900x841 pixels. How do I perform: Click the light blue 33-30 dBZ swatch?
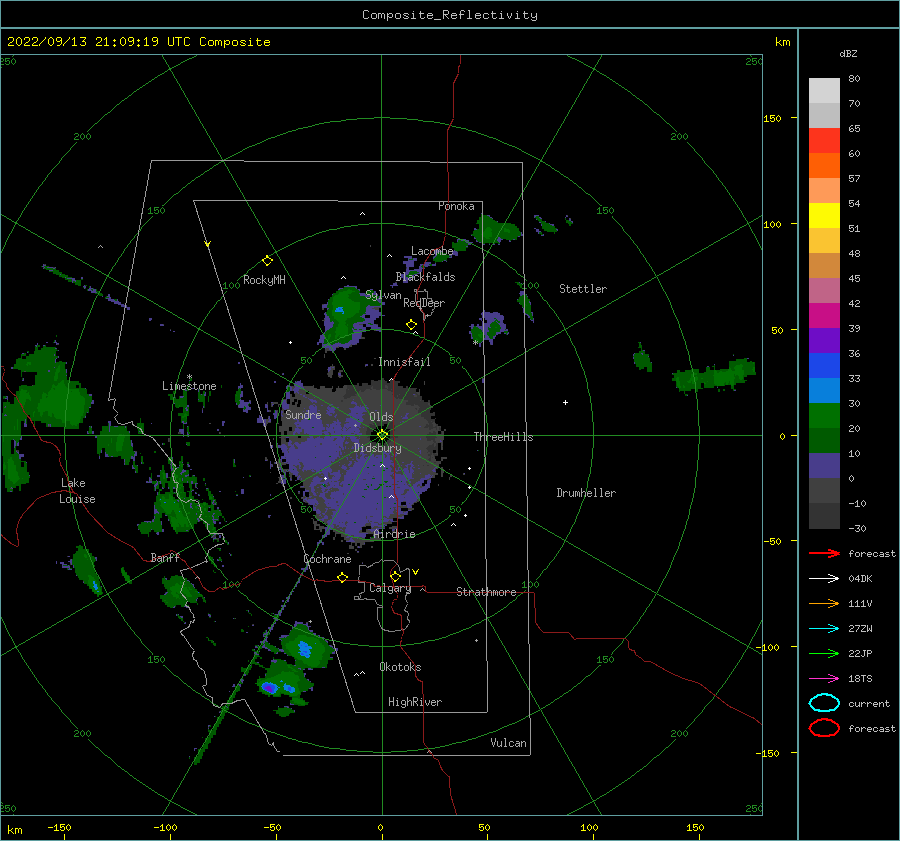click(824, 390)
